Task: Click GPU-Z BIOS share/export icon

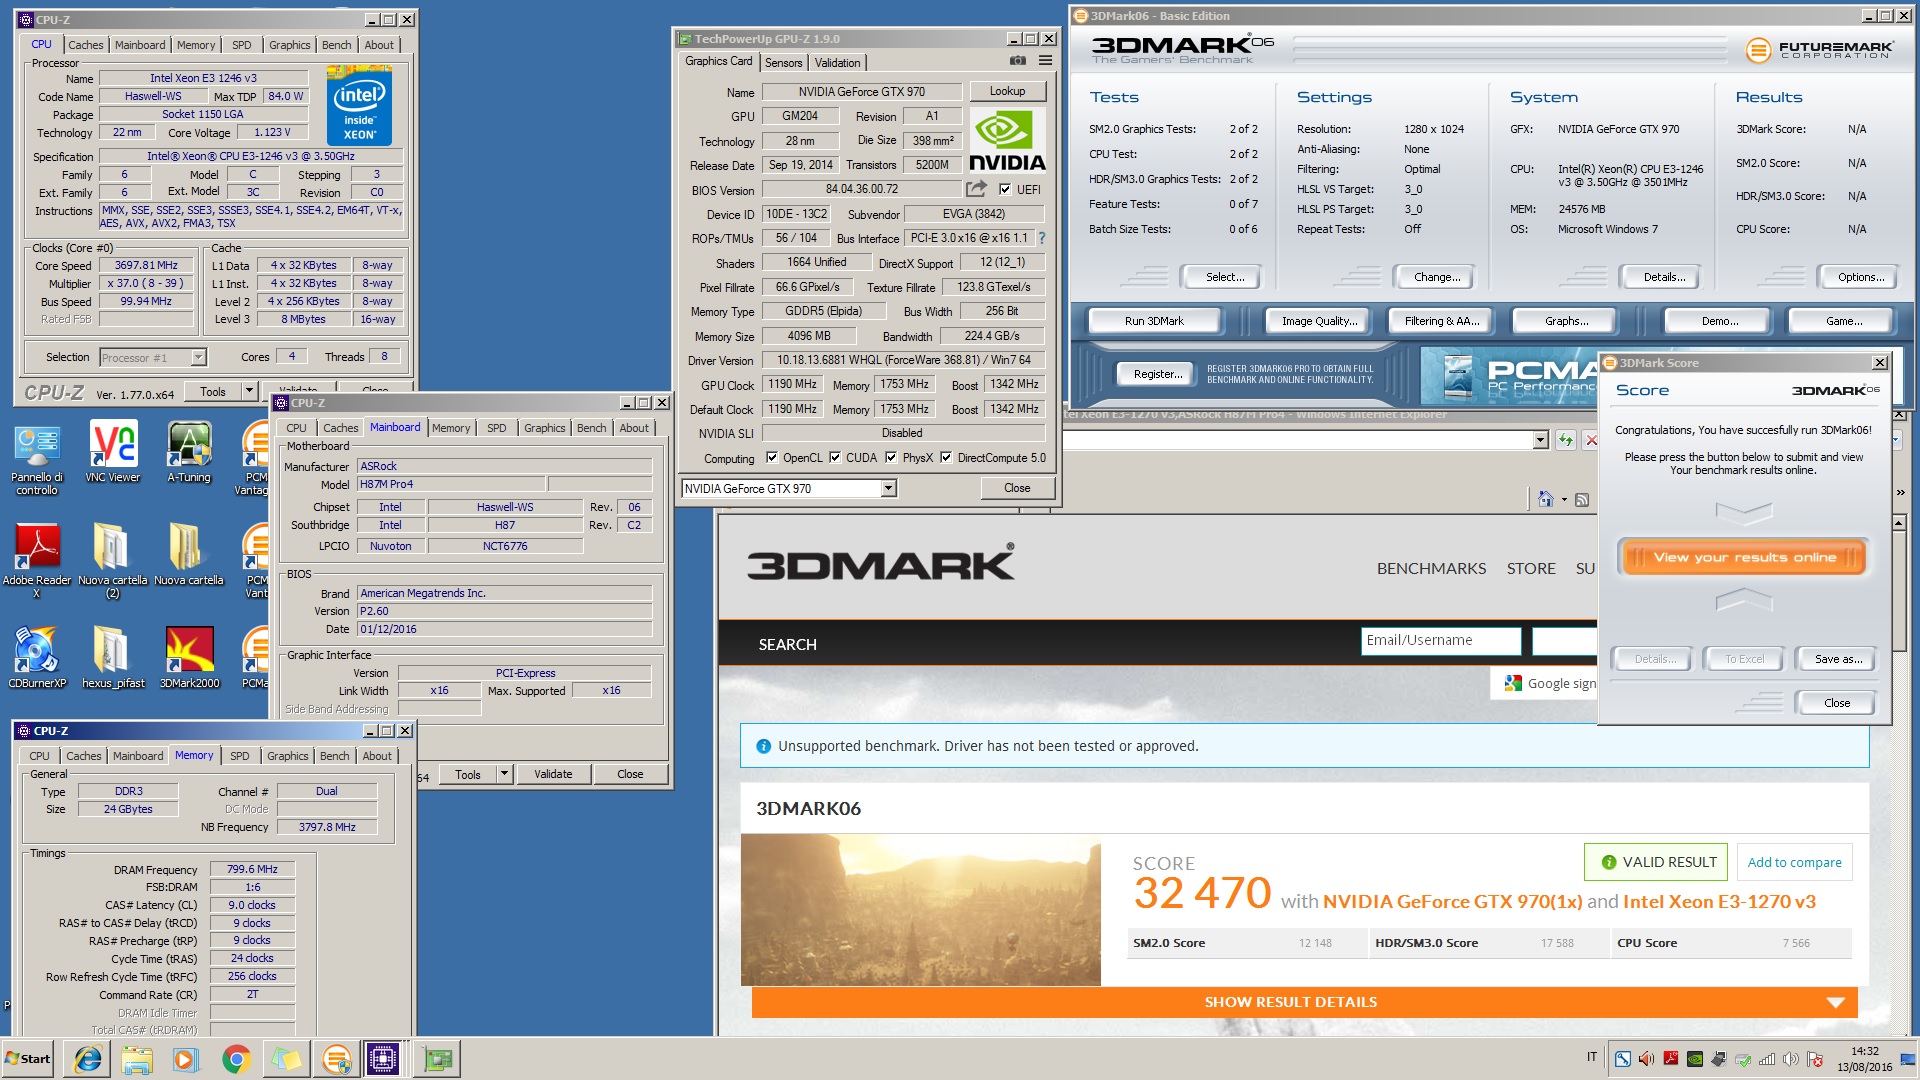Action: click(x=977, y=189)
